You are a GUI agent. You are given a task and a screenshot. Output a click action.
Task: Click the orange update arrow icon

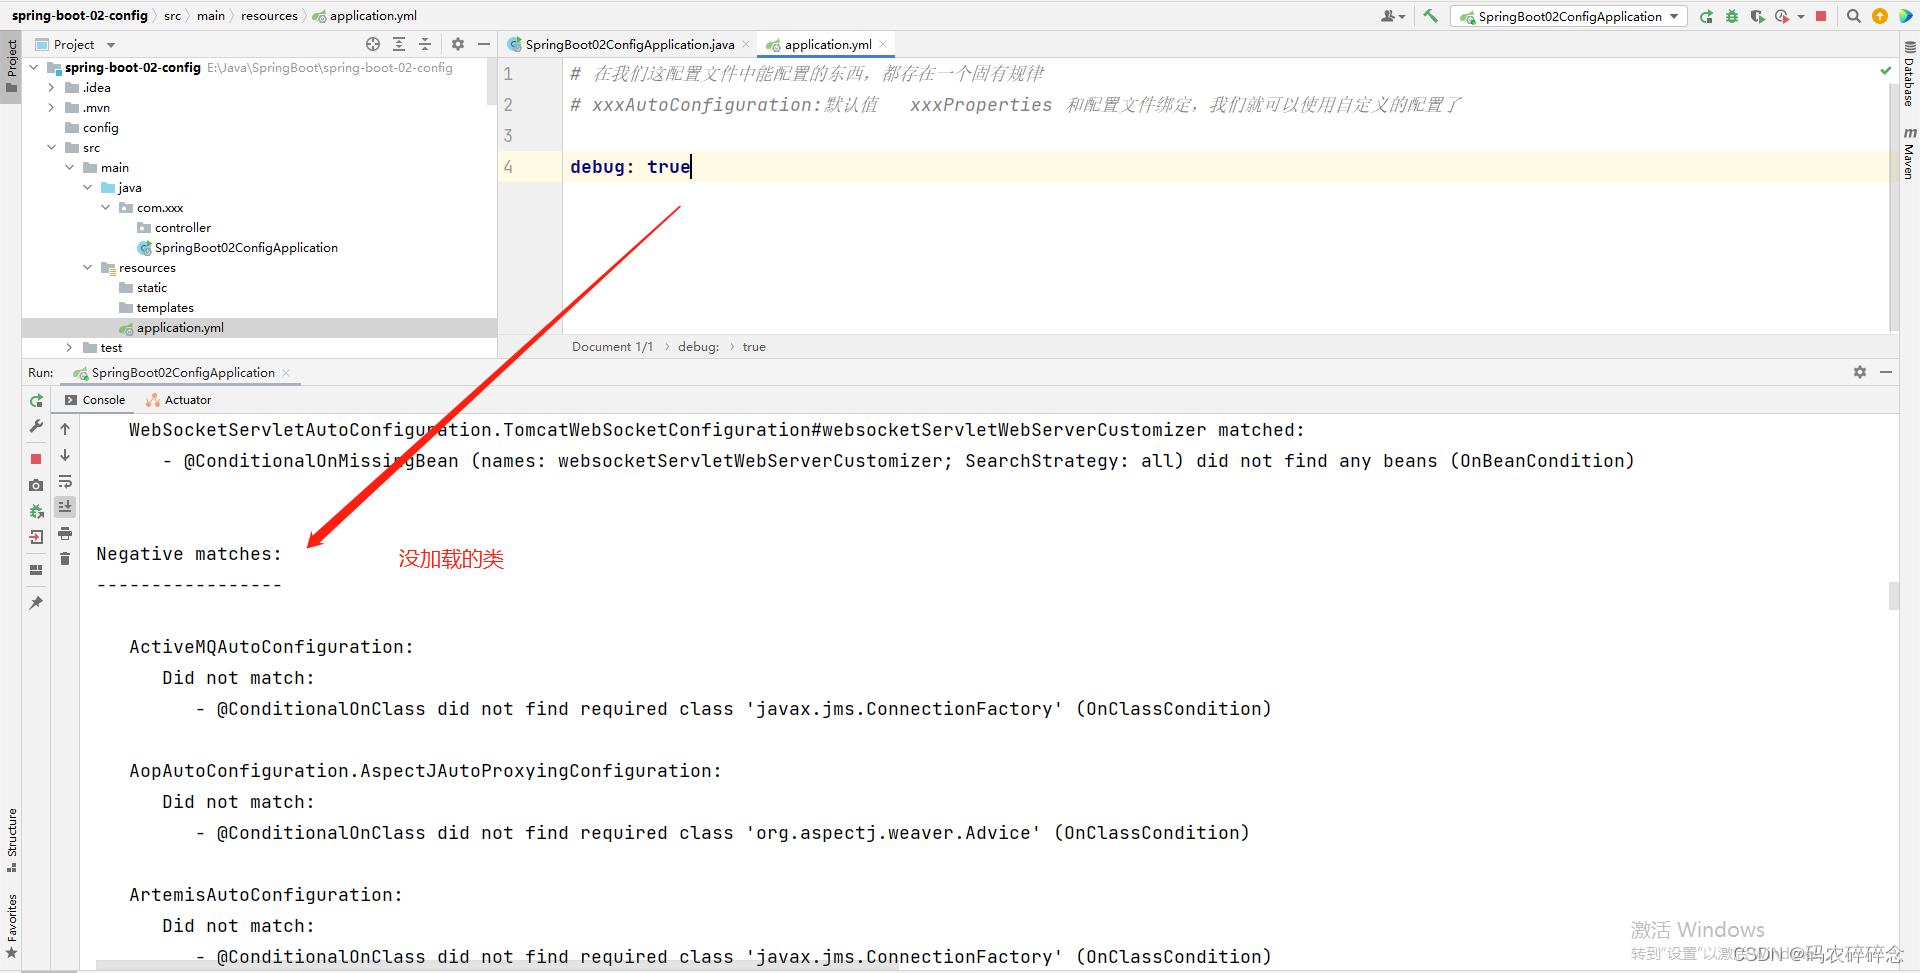click(1879, 16)
